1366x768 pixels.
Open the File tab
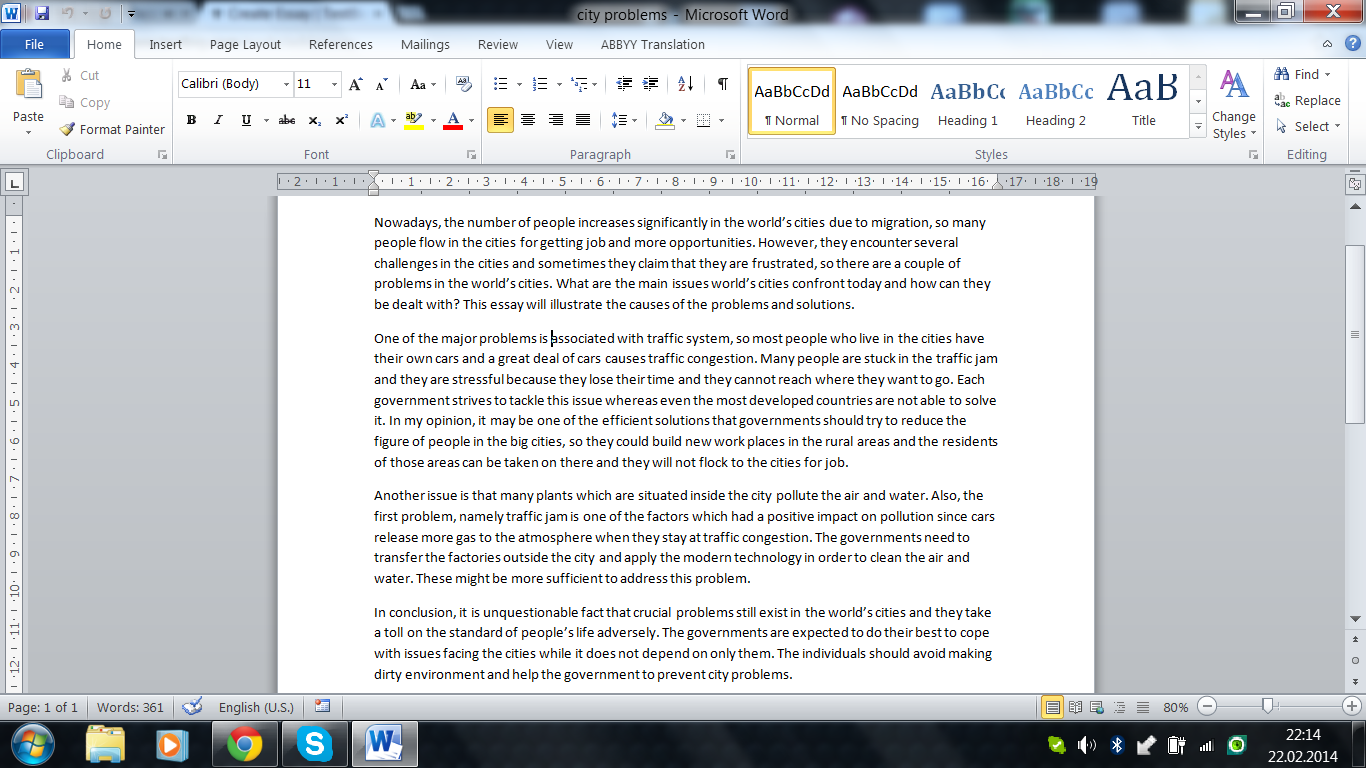point(34,44)
